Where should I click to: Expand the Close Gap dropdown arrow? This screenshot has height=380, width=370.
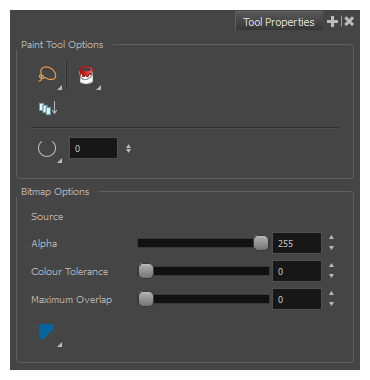click(60, 161)
